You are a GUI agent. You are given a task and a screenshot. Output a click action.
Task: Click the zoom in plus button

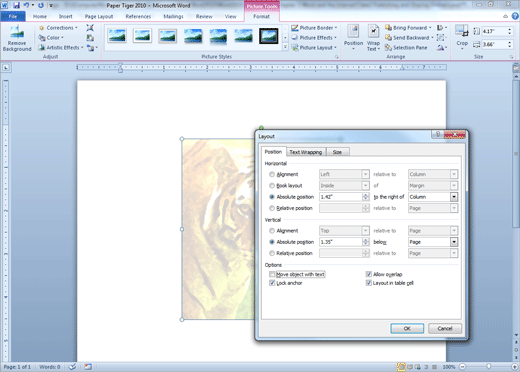point(515,367)
